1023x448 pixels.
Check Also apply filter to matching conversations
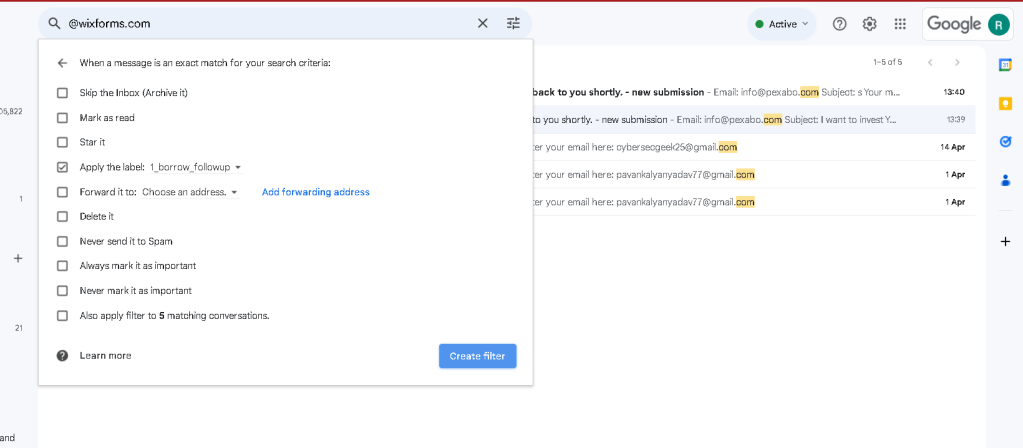[62, 316]
